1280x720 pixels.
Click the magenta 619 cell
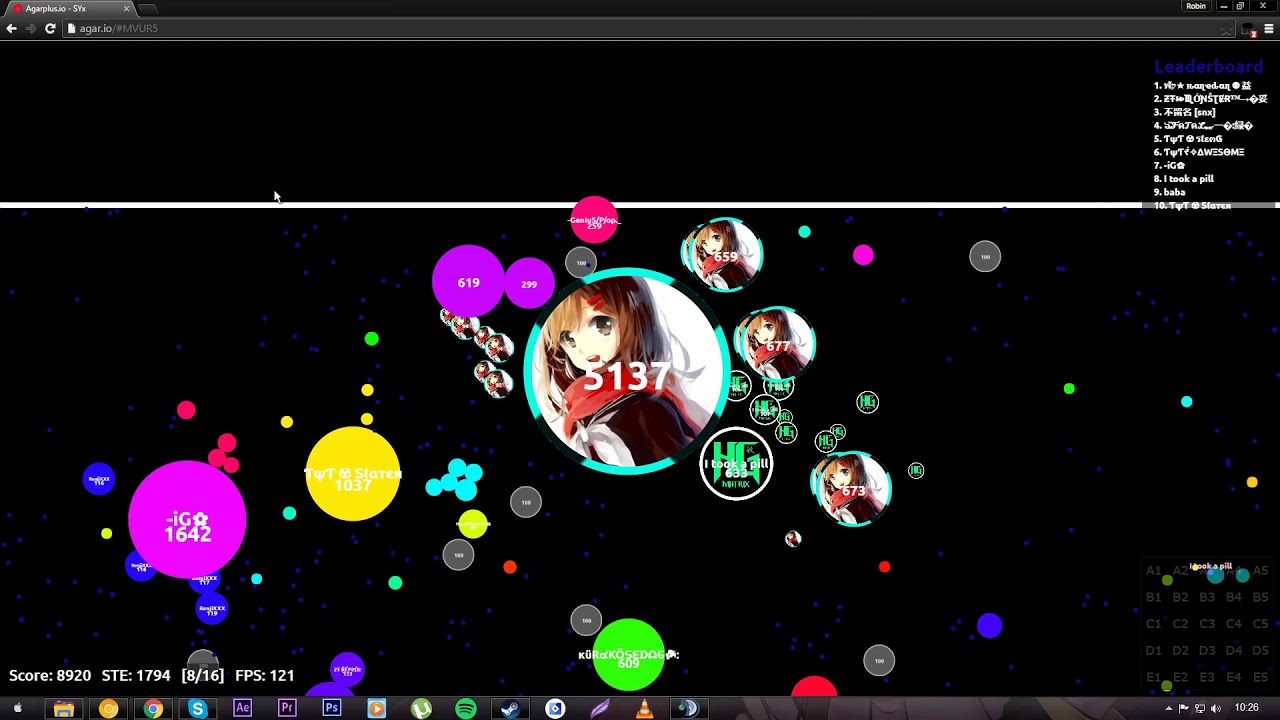click(468, 282)
